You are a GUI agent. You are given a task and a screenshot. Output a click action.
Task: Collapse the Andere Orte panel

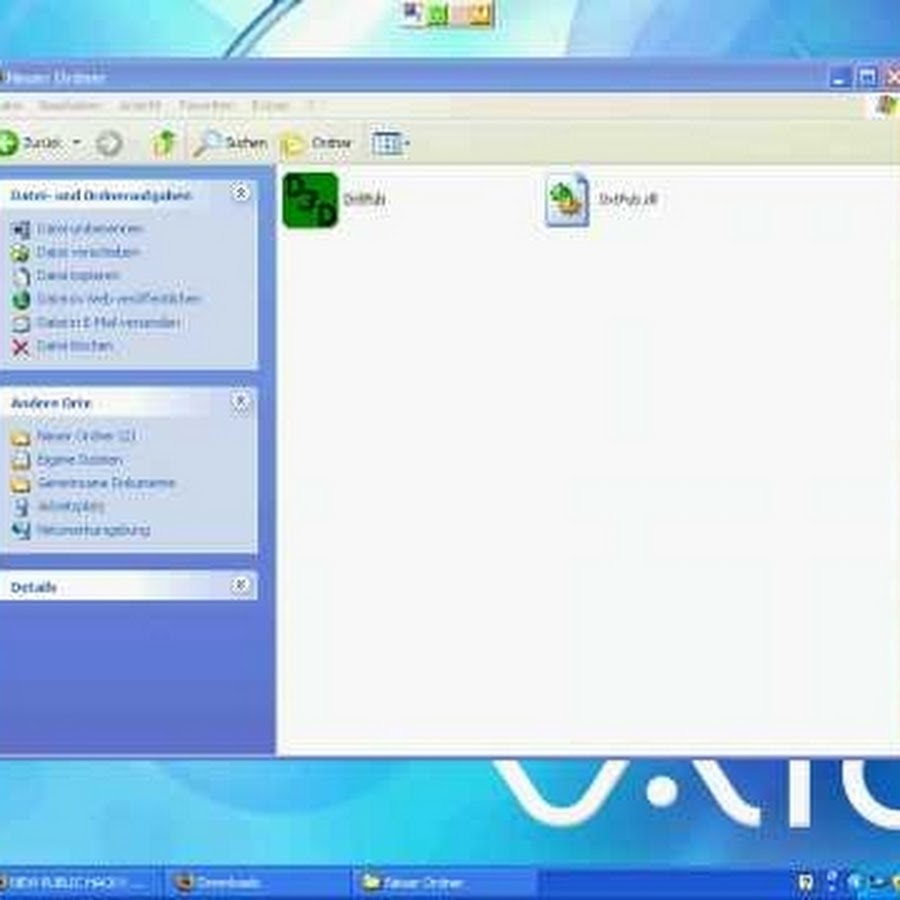[240, 401]
